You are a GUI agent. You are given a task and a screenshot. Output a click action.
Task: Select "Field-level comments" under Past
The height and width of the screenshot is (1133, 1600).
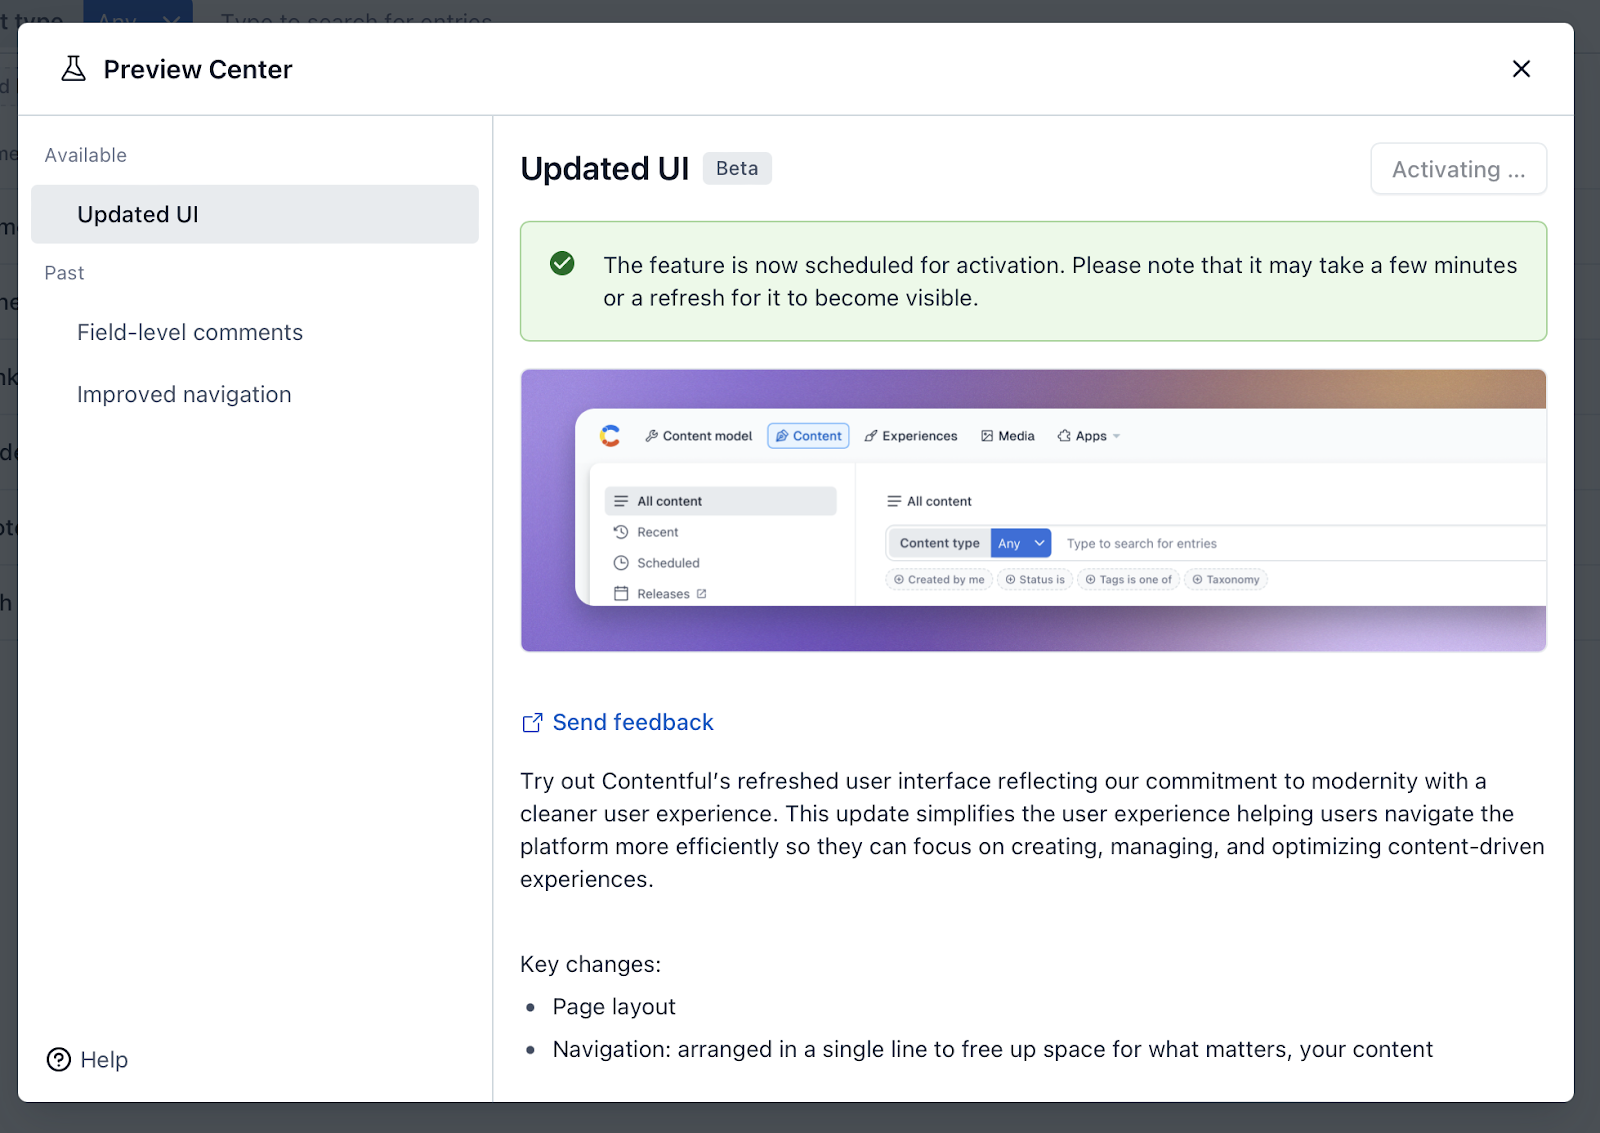tap(190, 332)
